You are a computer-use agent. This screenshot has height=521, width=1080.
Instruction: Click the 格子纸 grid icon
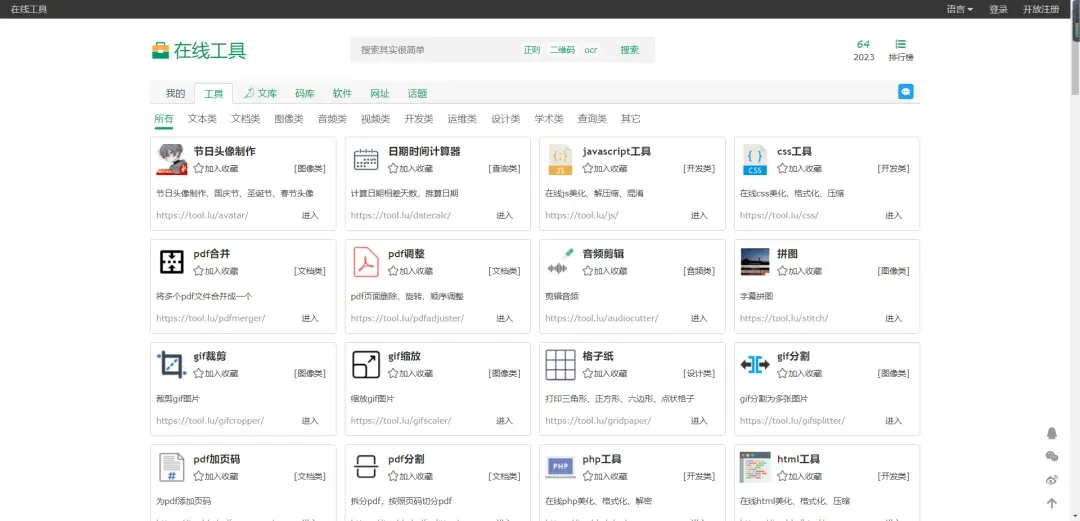tap(560, 364)
